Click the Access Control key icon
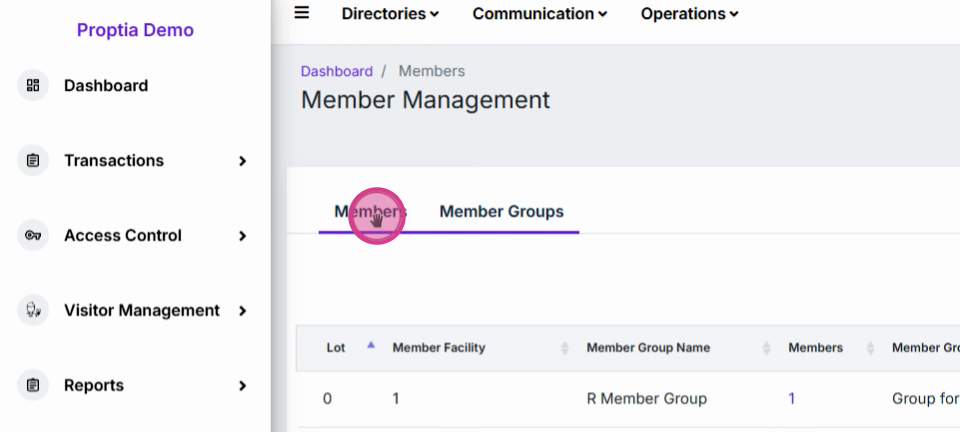The width and height of the screenshot is (960, 432). 33,236
